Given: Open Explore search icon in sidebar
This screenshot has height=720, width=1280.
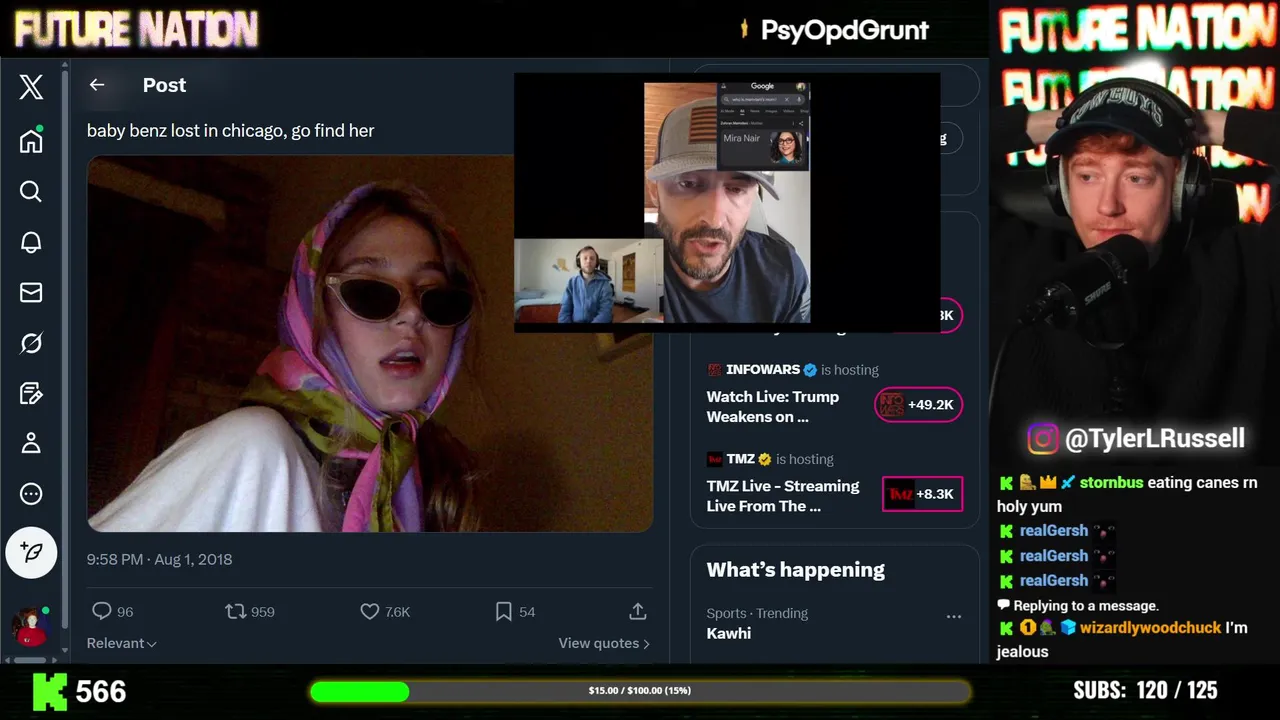Looking at the screenshot, I should point(31,191).
